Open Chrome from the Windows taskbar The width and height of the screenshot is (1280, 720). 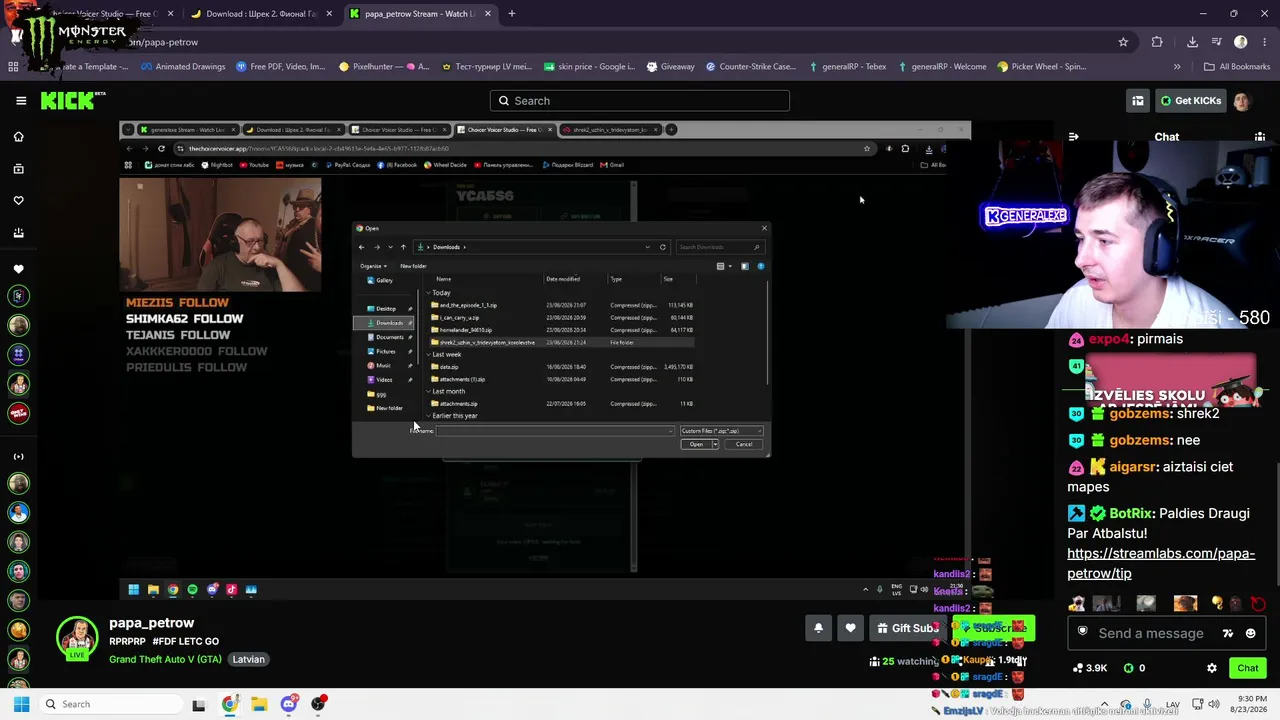[230, 704]
